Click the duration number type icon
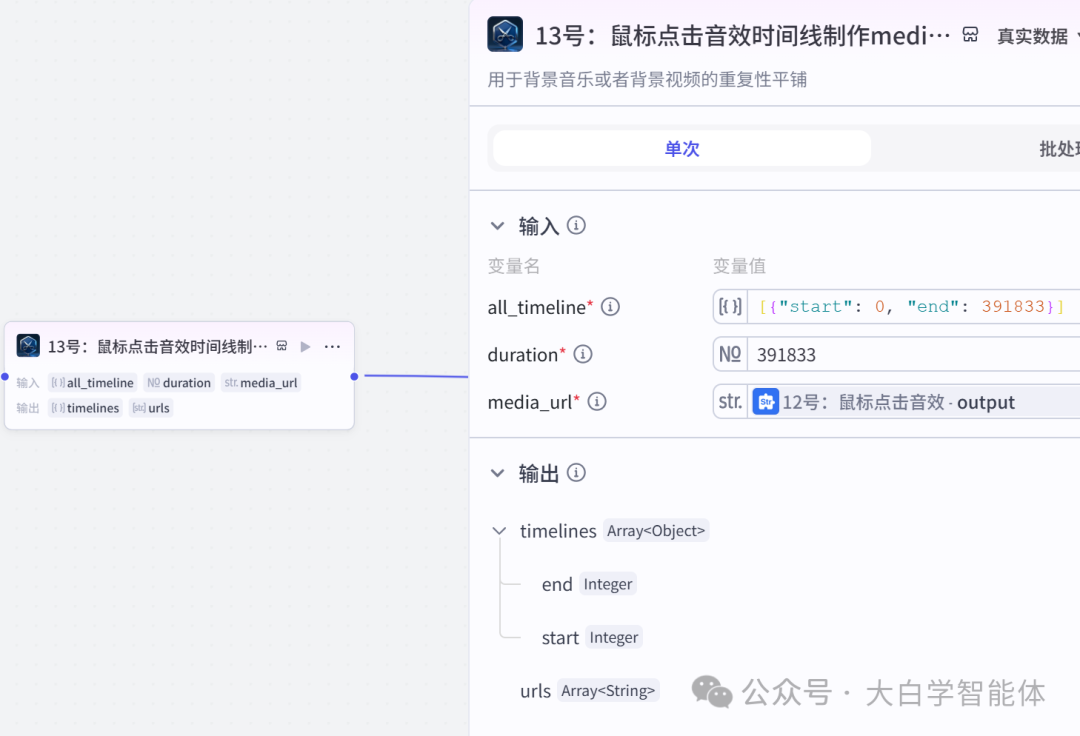The image size is (1080, 736). point(730,354)
